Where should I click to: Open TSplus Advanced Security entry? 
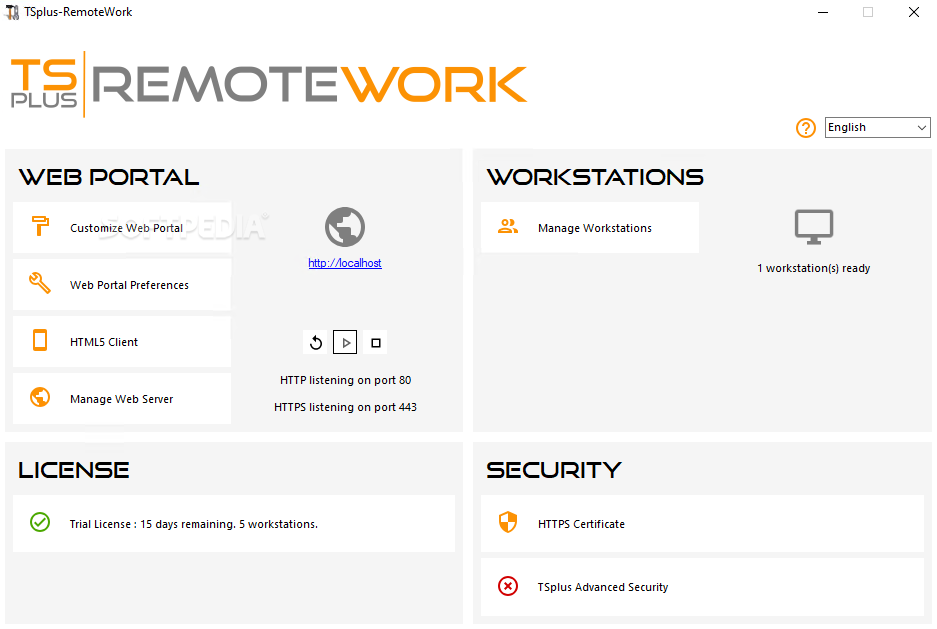702,587
